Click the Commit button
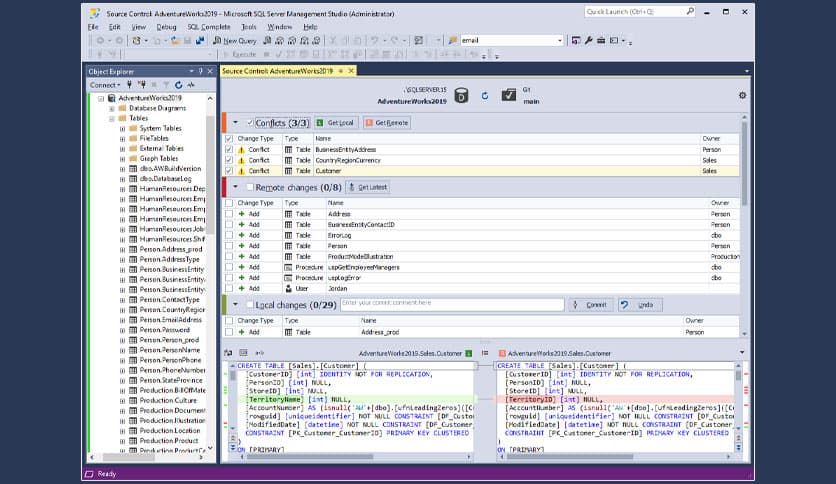Screen dimensions: 836x484 tap(591, 305)
